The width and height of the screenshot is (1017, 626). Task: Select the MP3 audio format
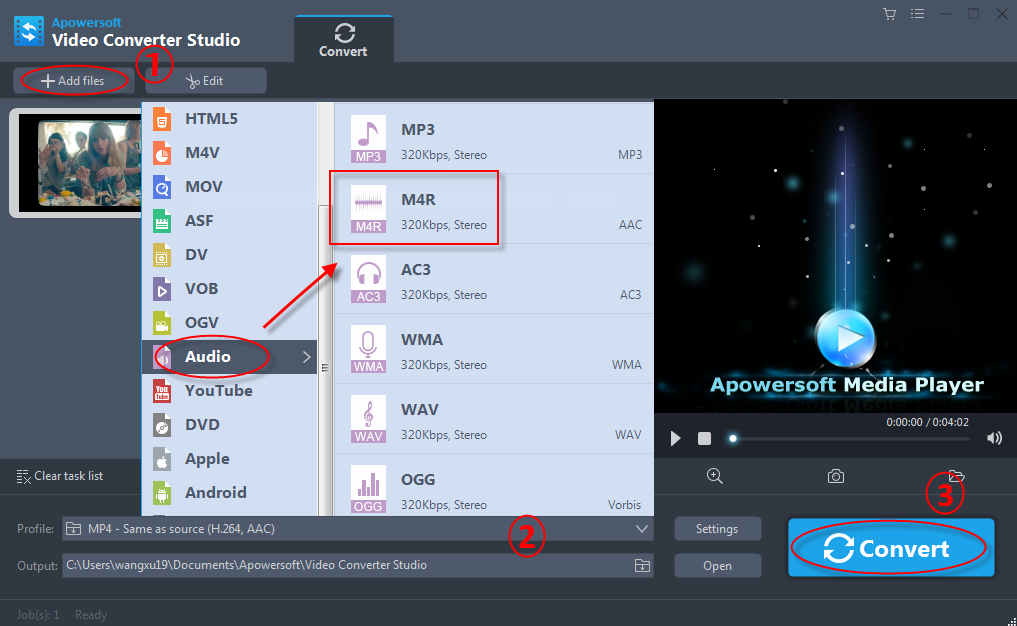(494, 140)
